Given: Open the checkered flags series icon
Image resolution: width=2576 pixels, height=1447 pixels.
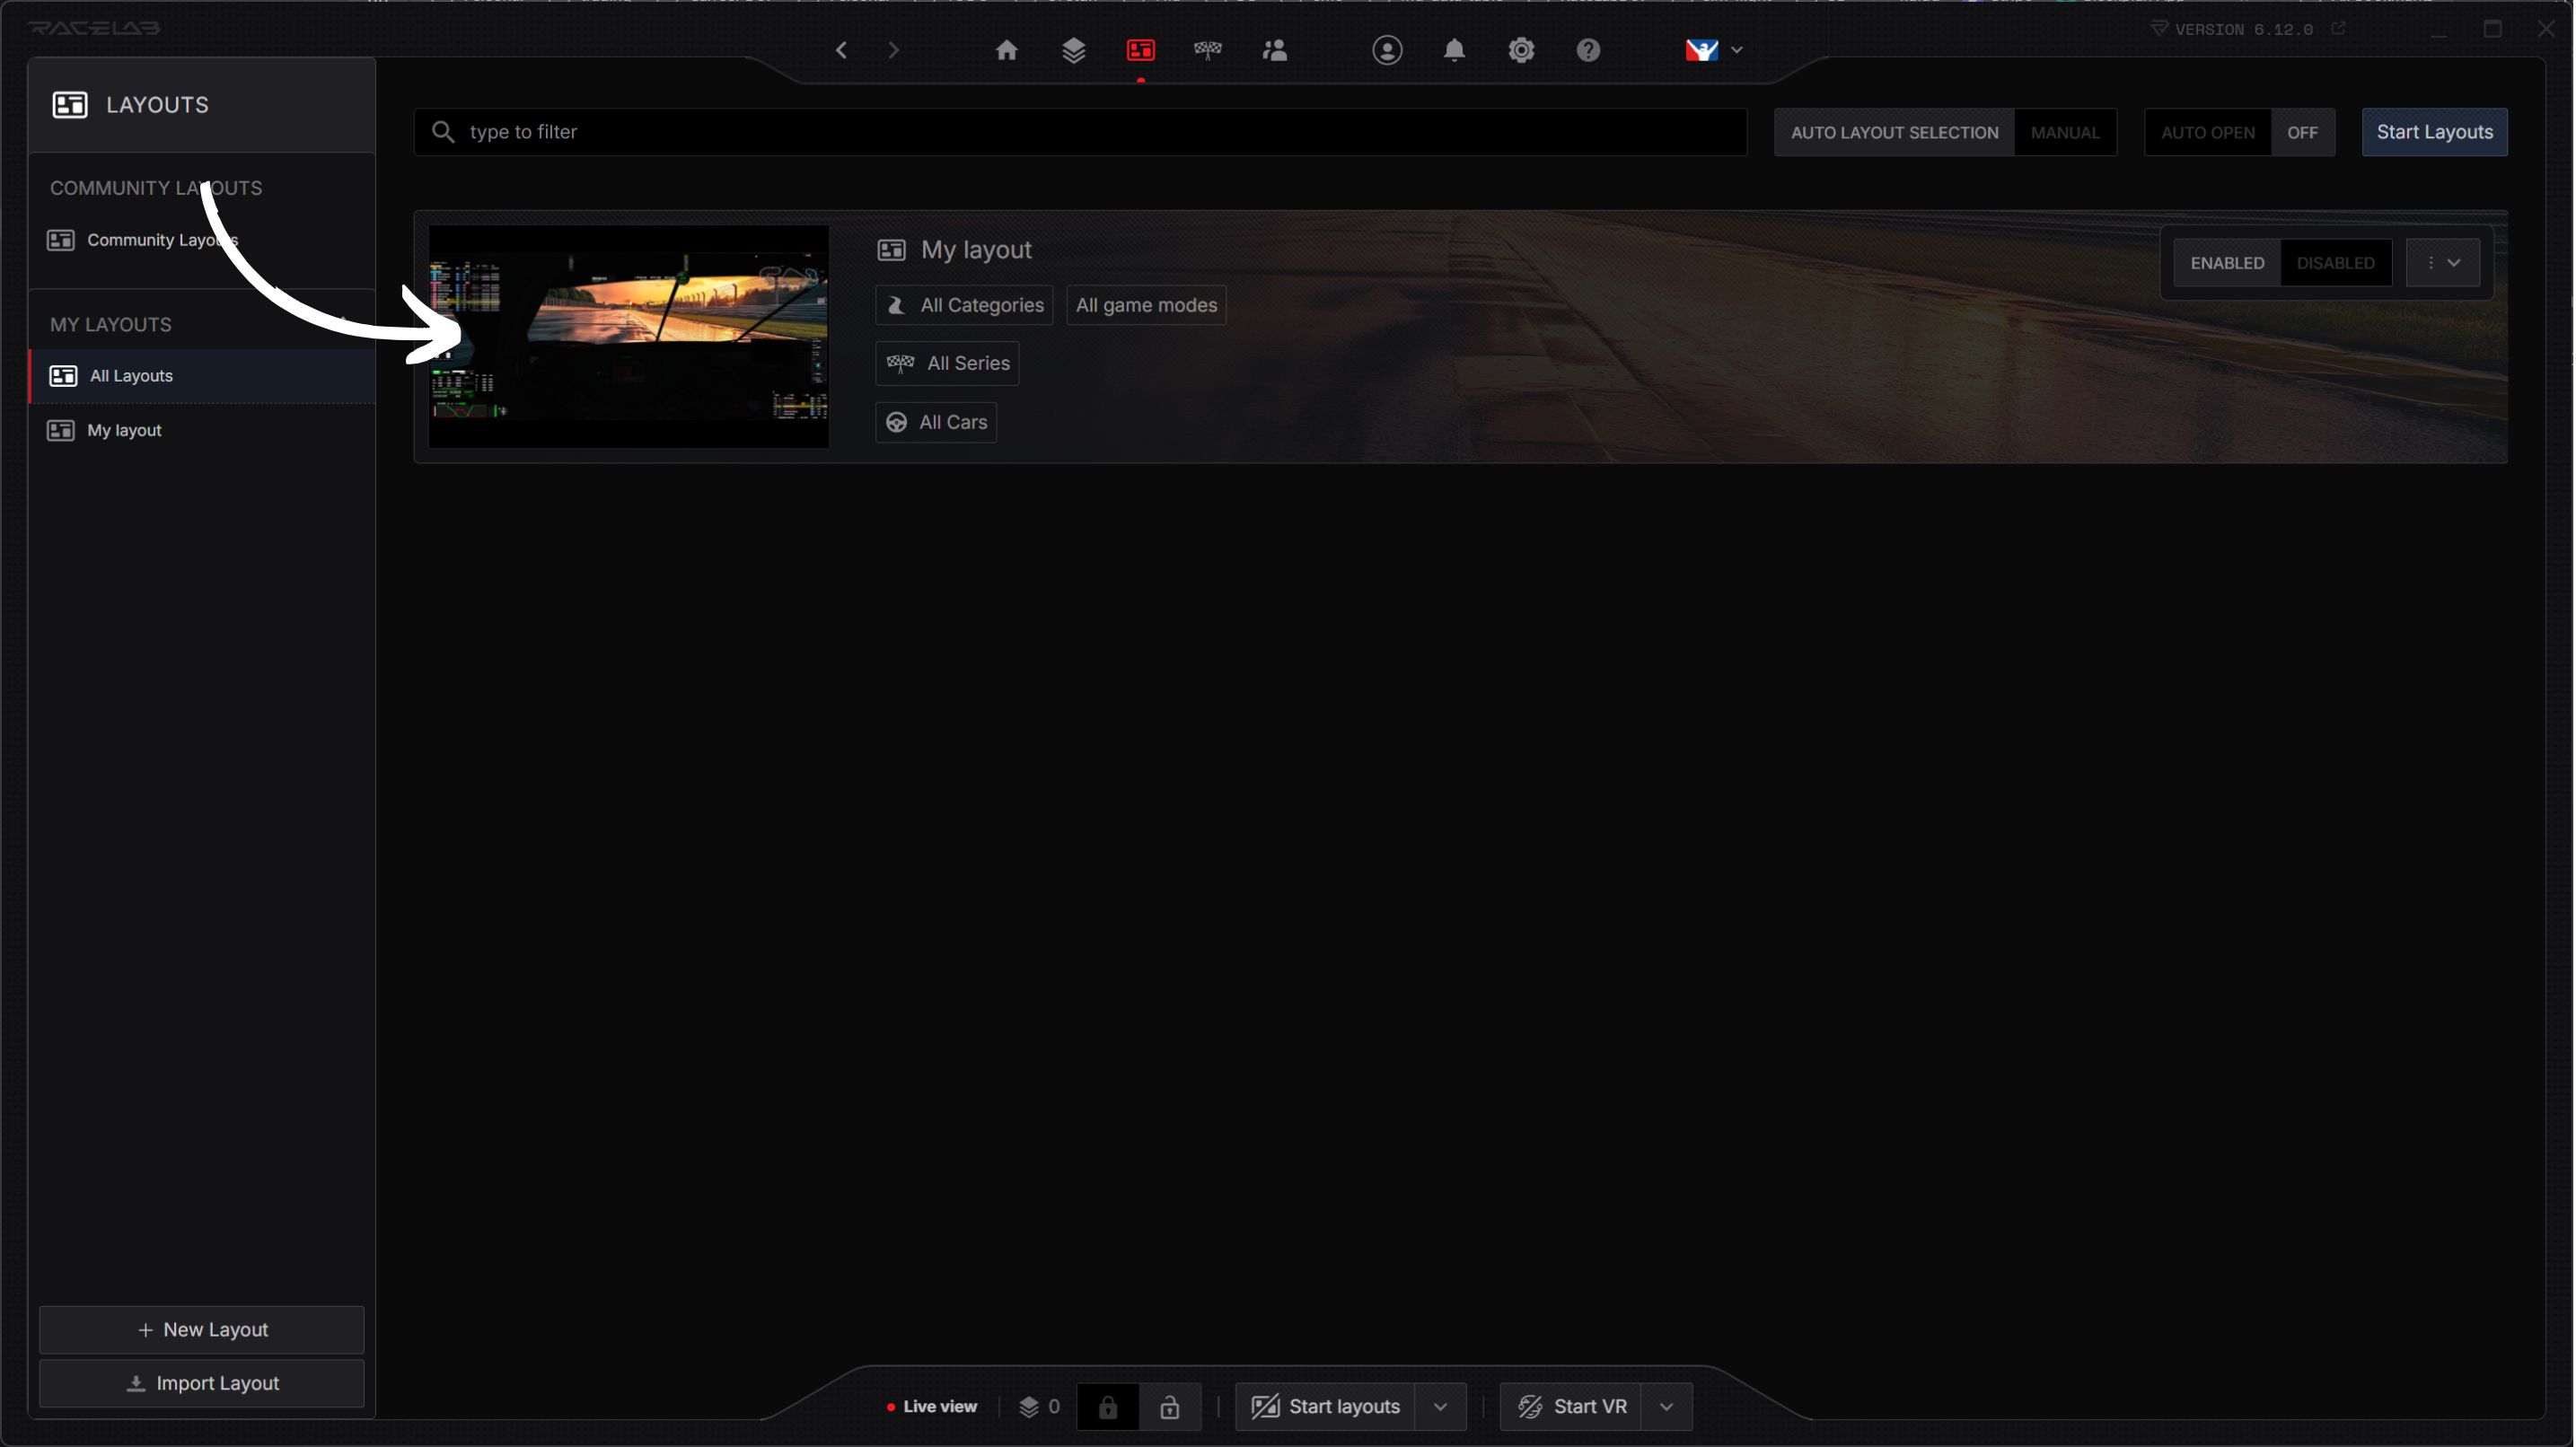Looking at the screenshot, I should click(1207, 50).
